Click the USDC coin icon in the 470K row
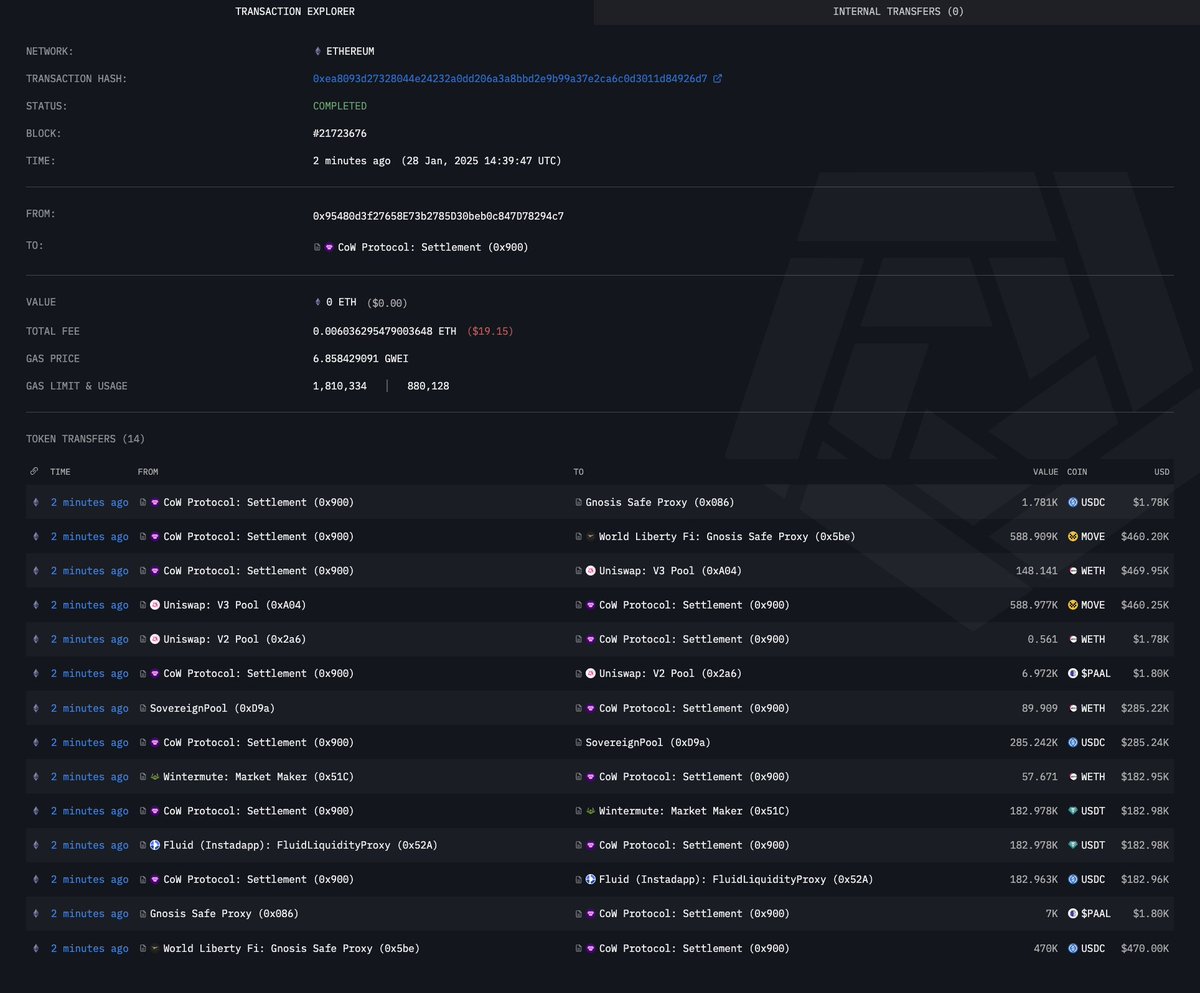Viewport: 1200px width, 993px height. (1073, 948)
